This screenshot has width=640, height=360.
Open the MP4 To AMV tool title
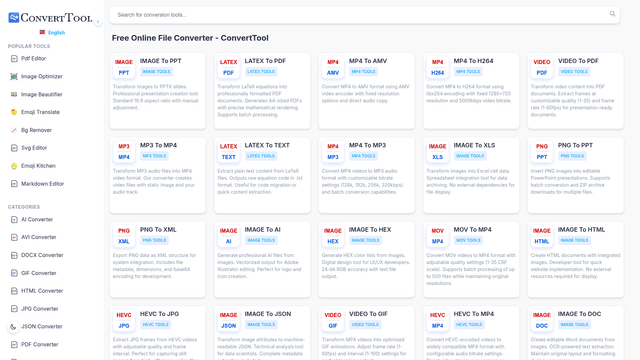368,61
